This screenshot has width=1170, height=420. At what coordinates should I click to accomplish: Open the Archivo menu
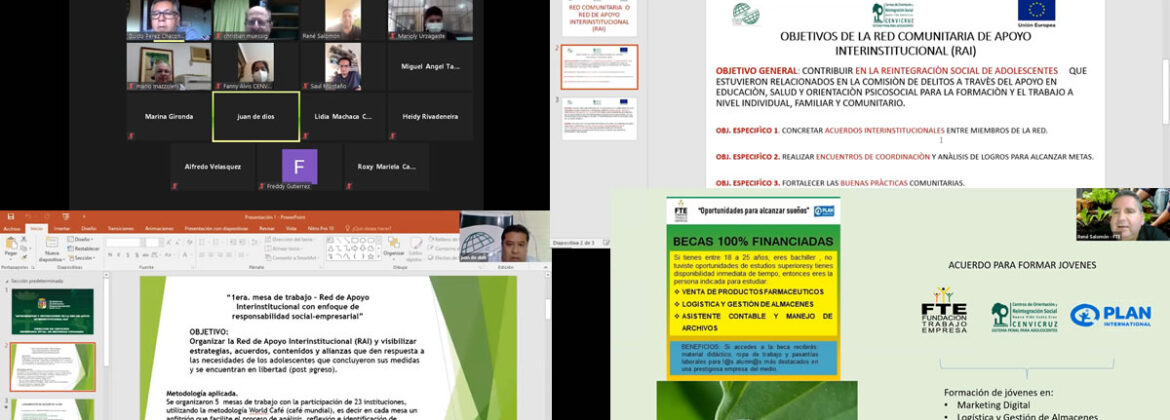tap(12, 228)
